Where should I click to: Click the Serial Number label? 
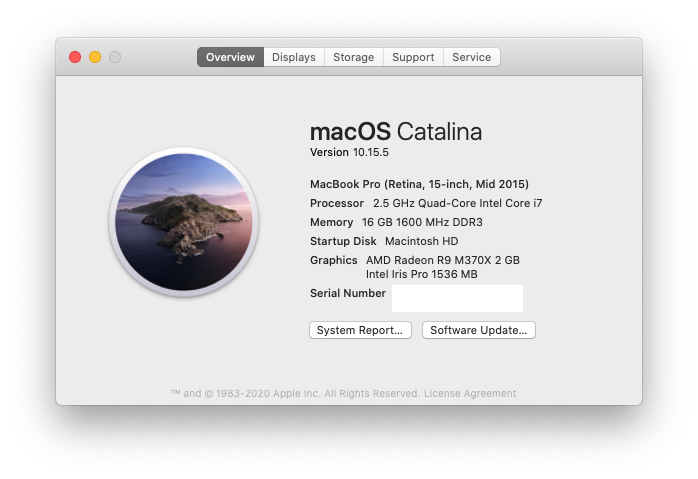pyautogui.click(x=348, y=293)
